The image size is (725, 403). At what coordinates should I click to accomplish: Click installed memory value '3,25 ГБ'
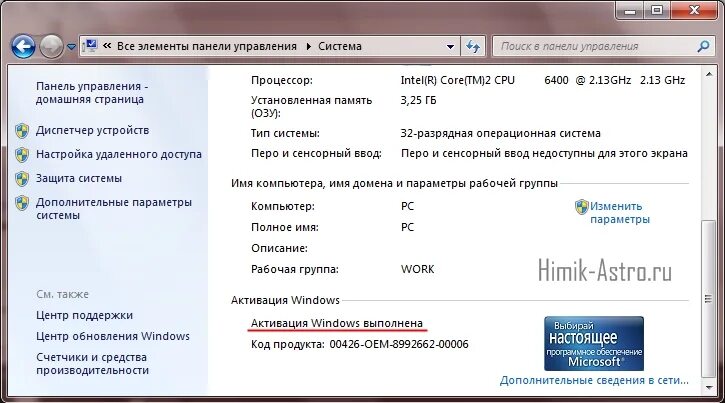418,100
